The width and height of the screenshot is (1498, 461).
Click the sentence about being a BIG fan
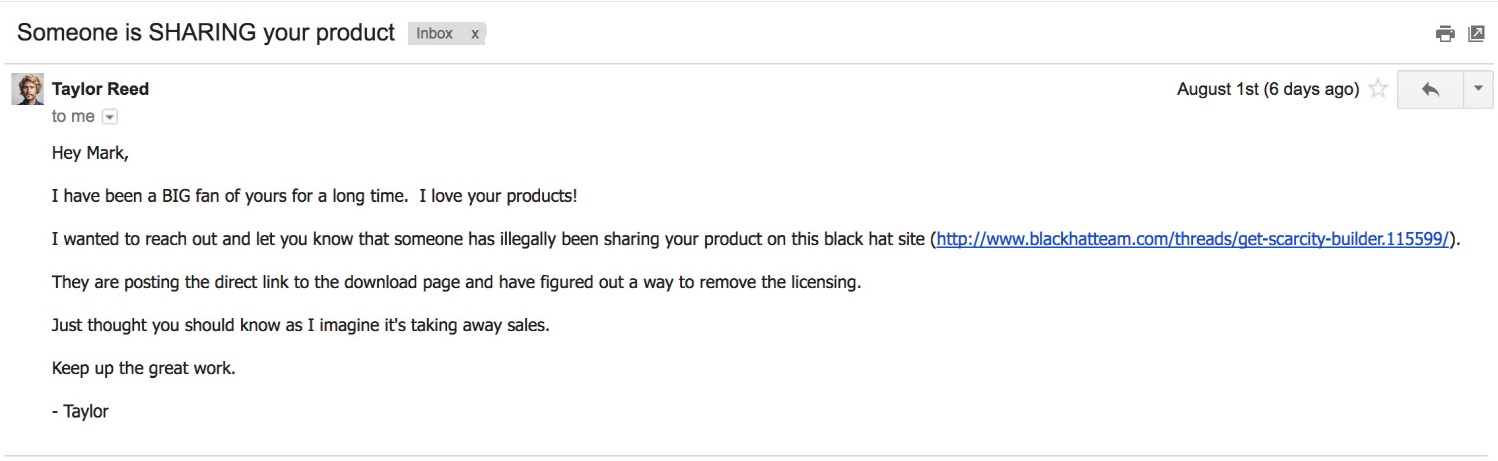pyautogui.click(x=314, y=196)
